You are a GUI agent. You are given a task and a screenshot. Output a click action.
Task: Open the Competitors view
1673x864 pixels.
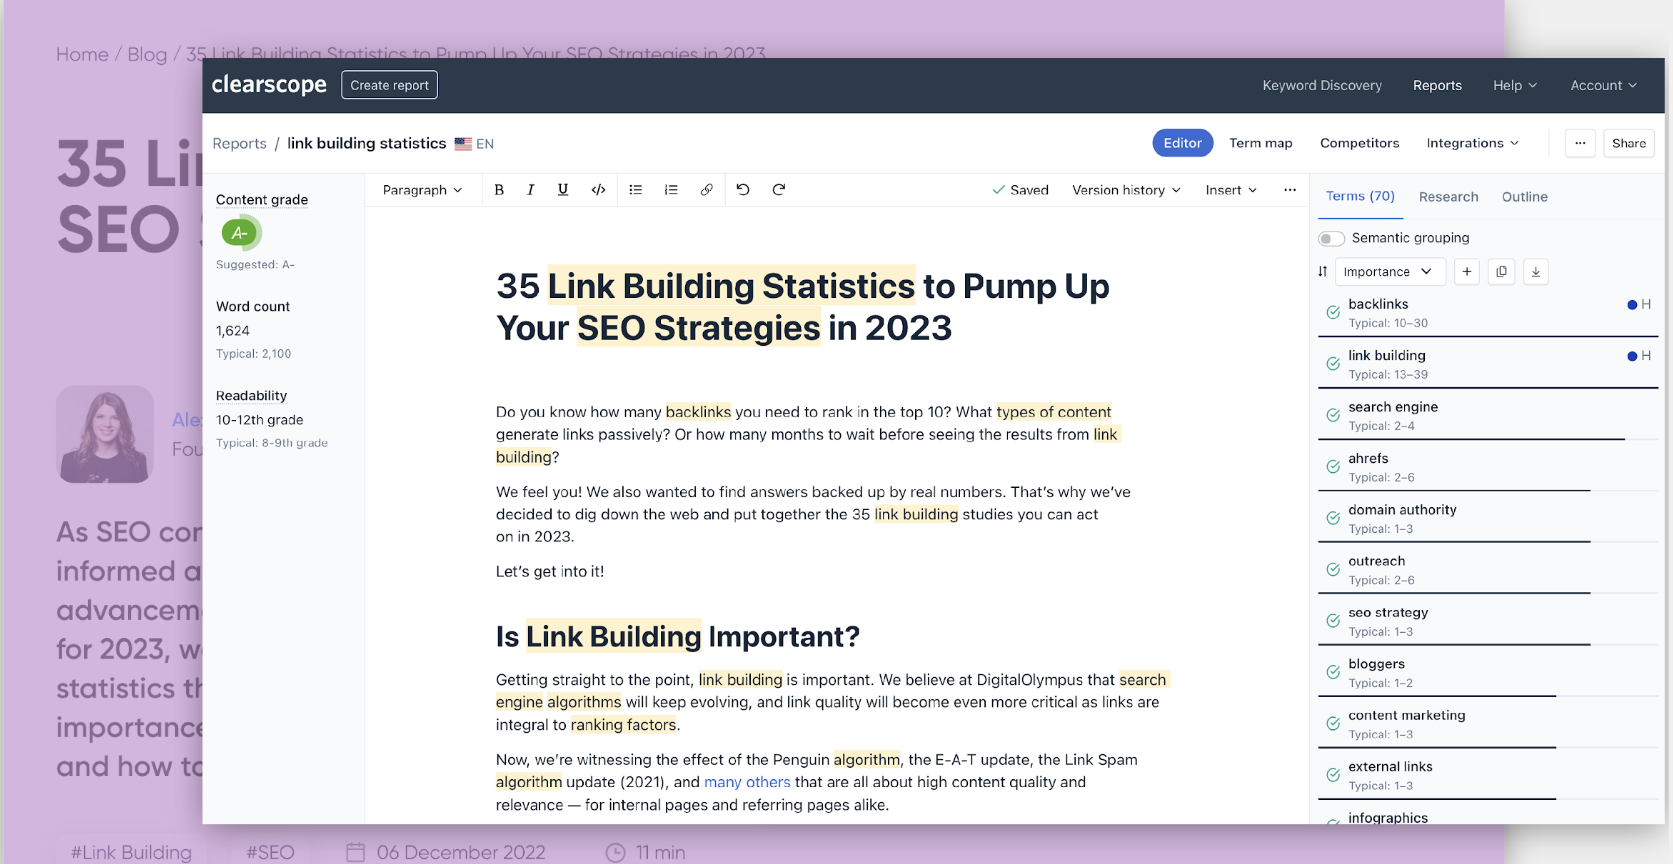pos(1359,143)
